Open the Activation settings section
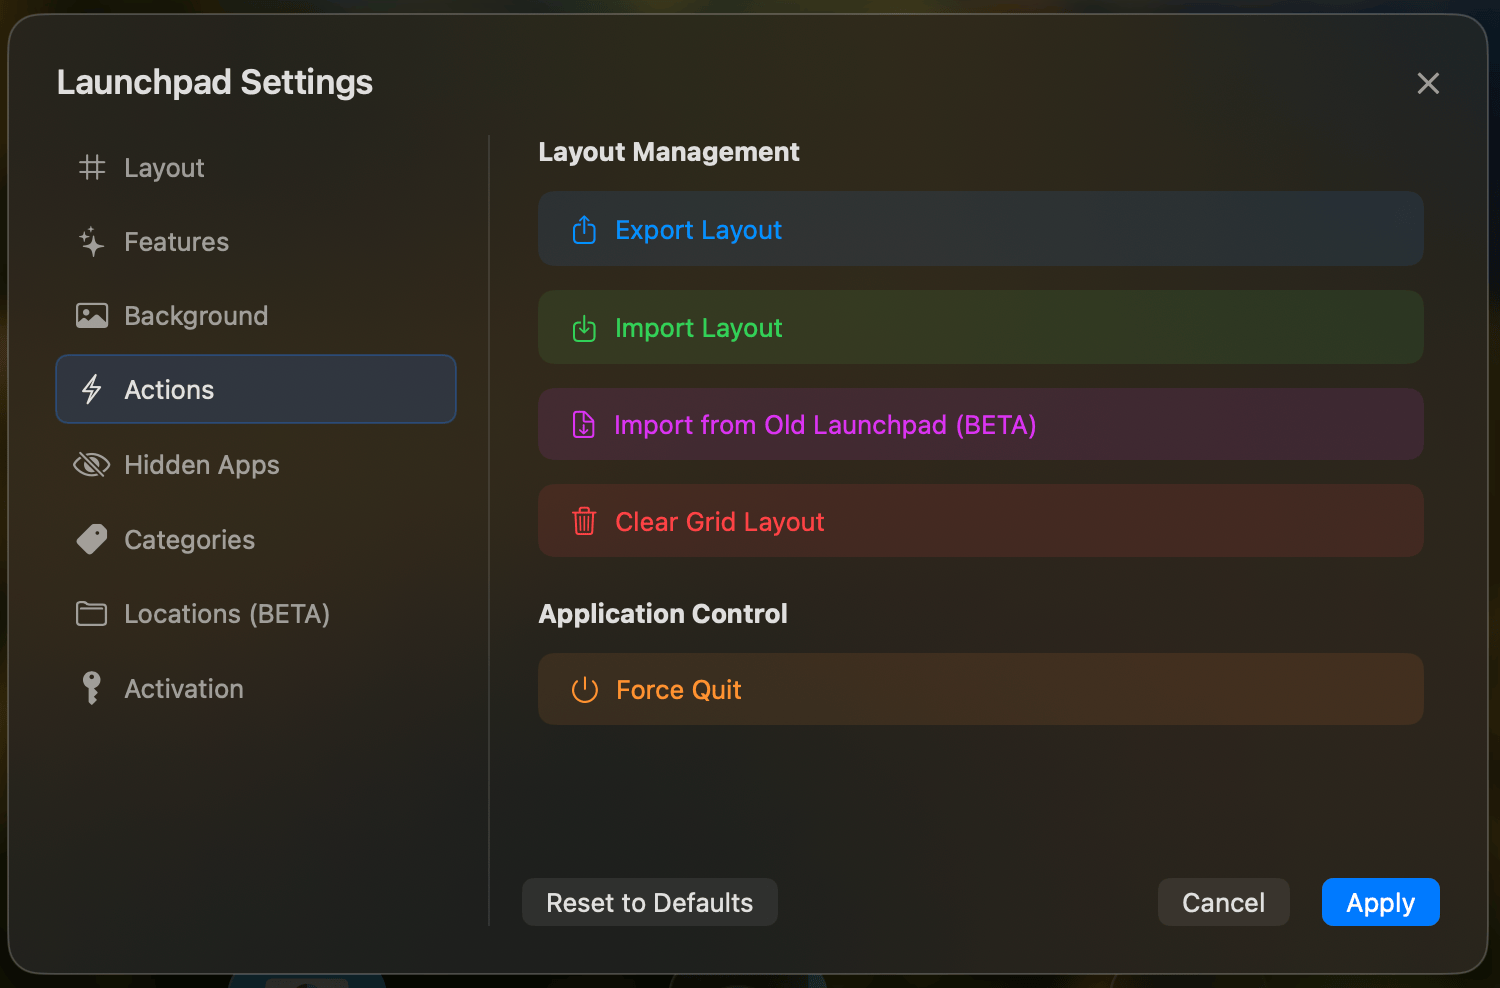Image resolution: width=1500 pixels, height=988 pixels. click(184, 688)
